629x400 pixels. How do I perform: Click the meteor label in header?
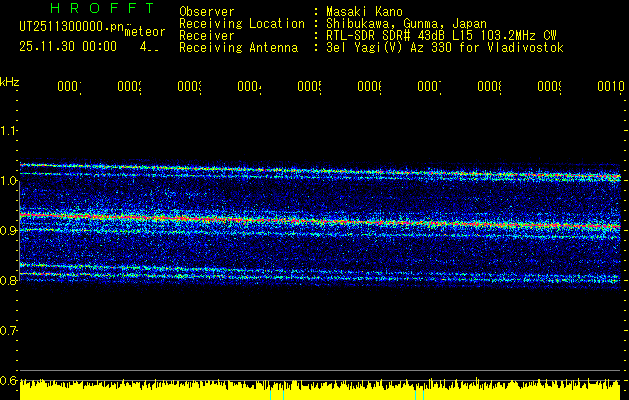(144, 34)
